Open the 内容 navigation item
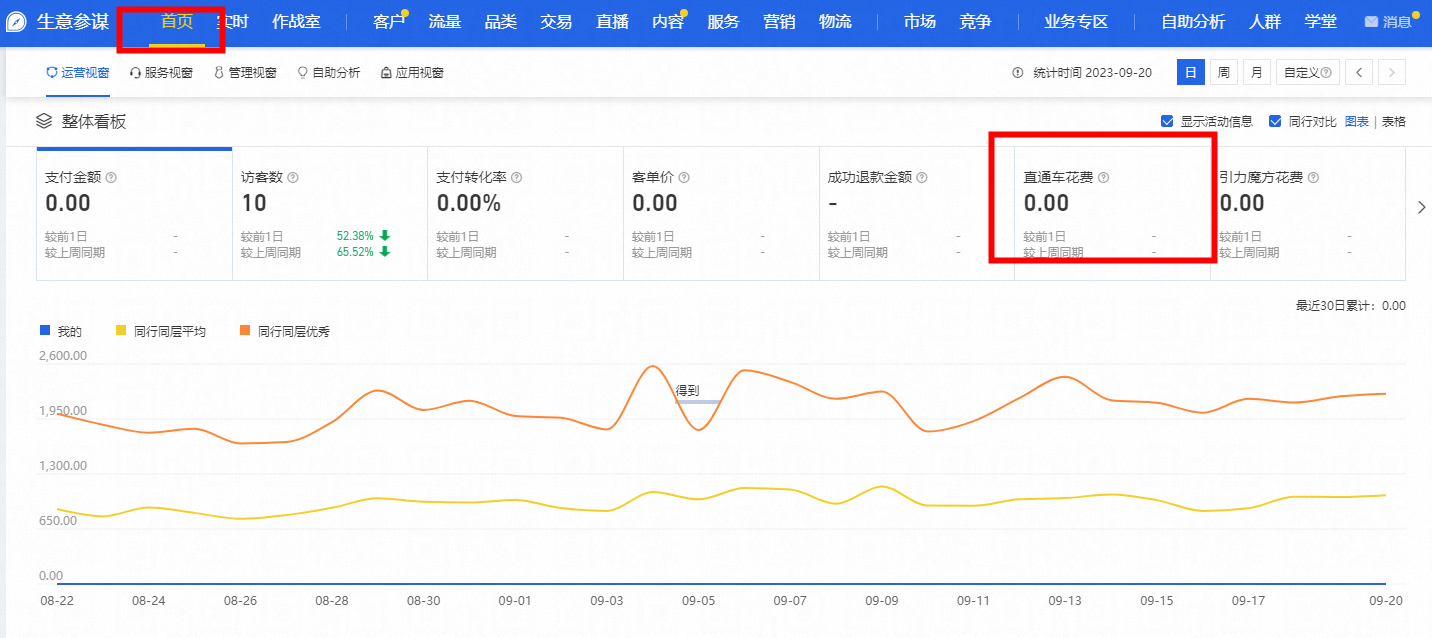Image resolution: width=1432 pixels, height=638 pixels. 667,21
